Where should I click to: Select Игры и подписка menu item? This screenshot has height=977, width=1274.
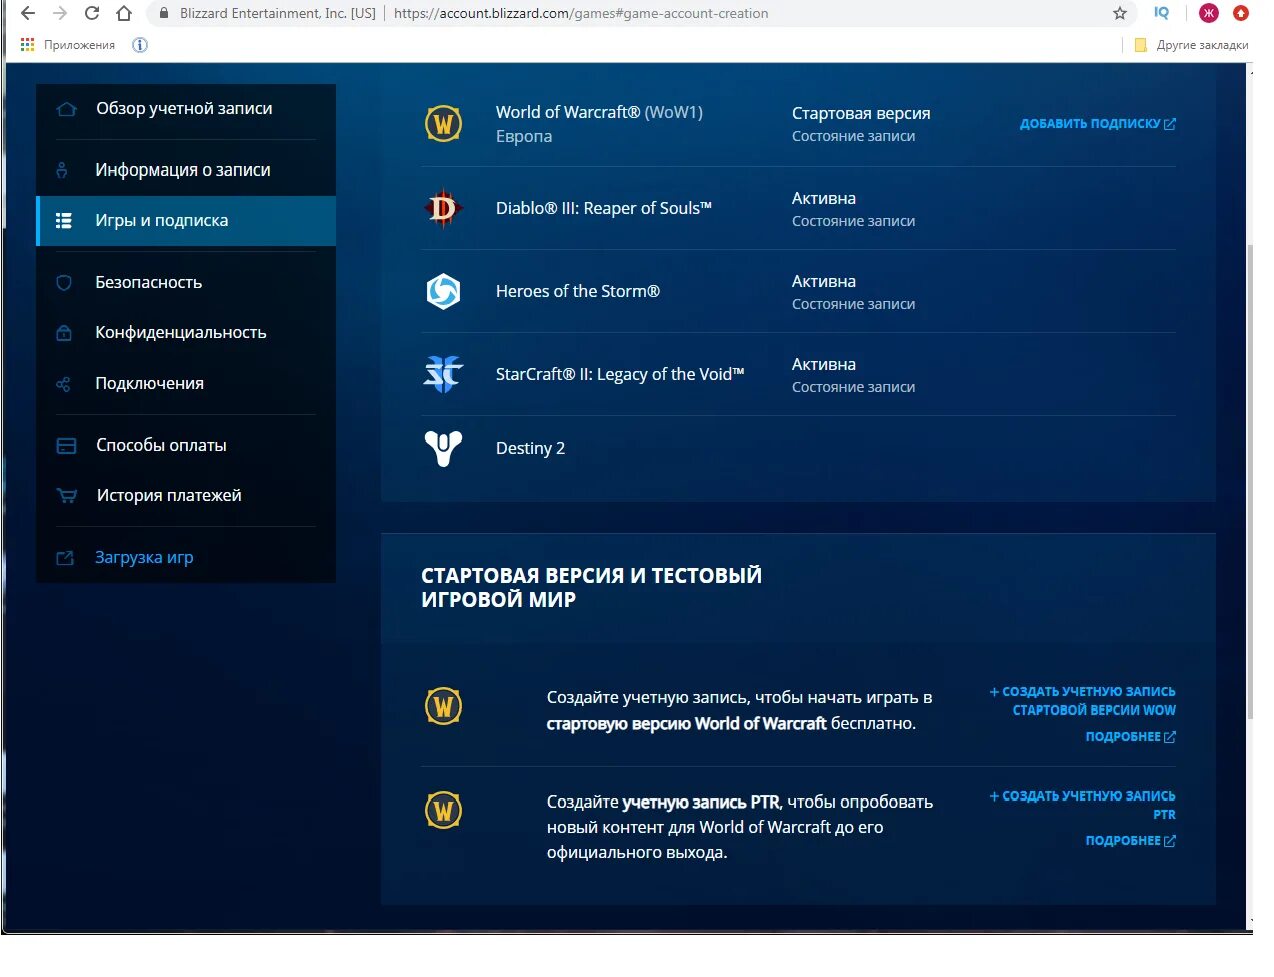click(186, 221)
